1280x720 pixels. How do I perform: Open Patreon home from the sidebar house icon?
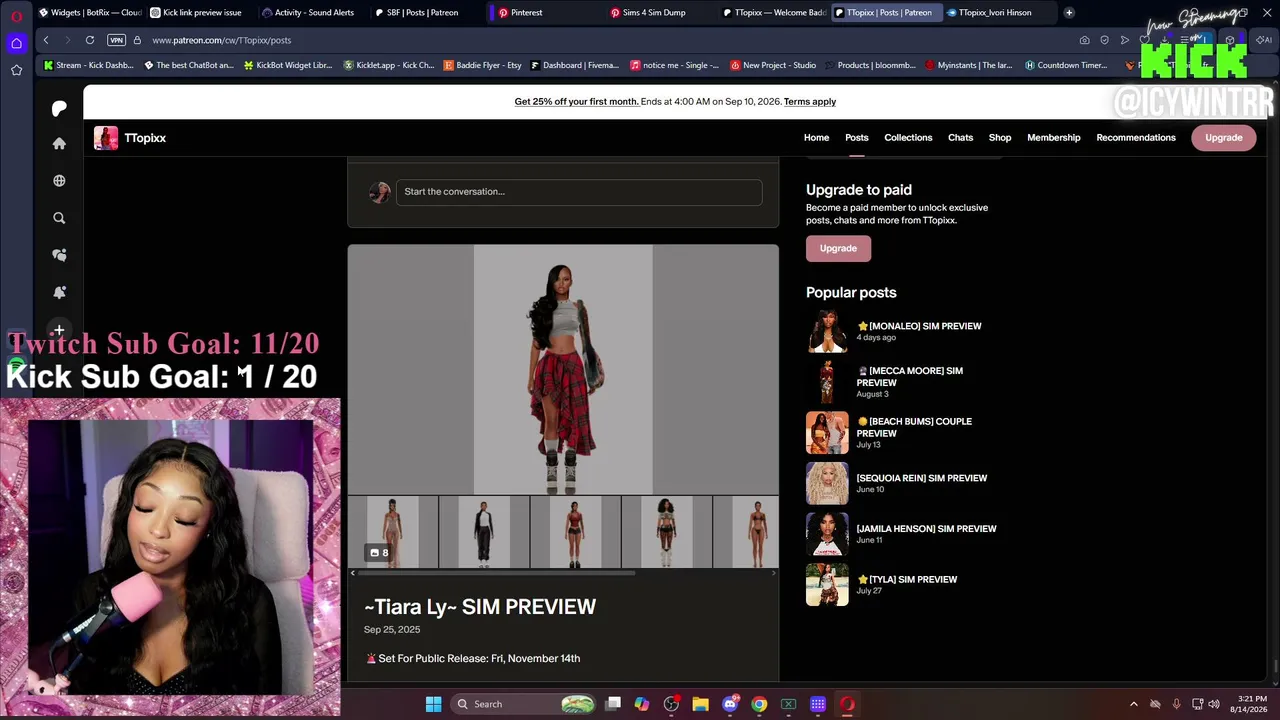click(x=59, y=143)
